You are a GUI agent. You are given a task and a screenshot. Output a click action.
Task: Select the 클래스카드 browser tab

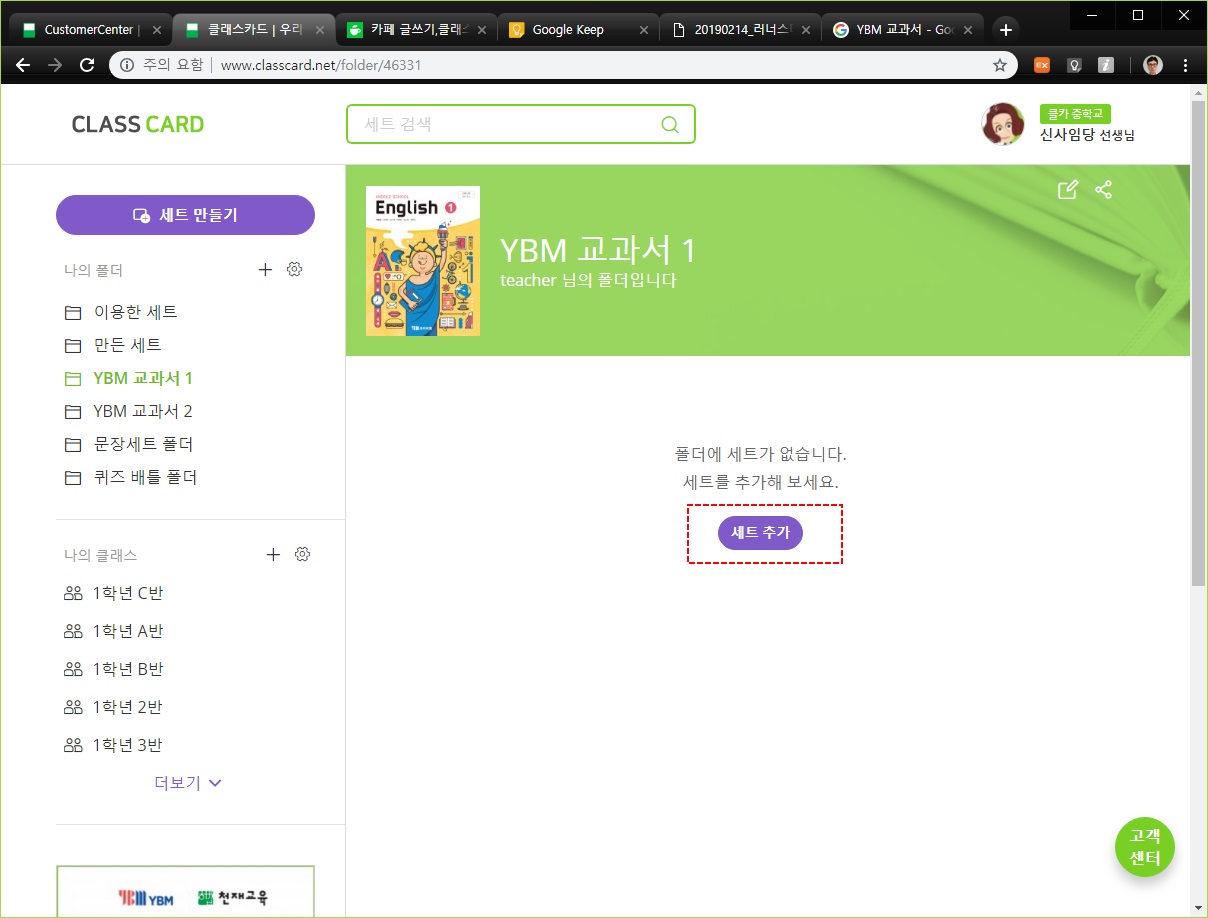coord(252,30)
